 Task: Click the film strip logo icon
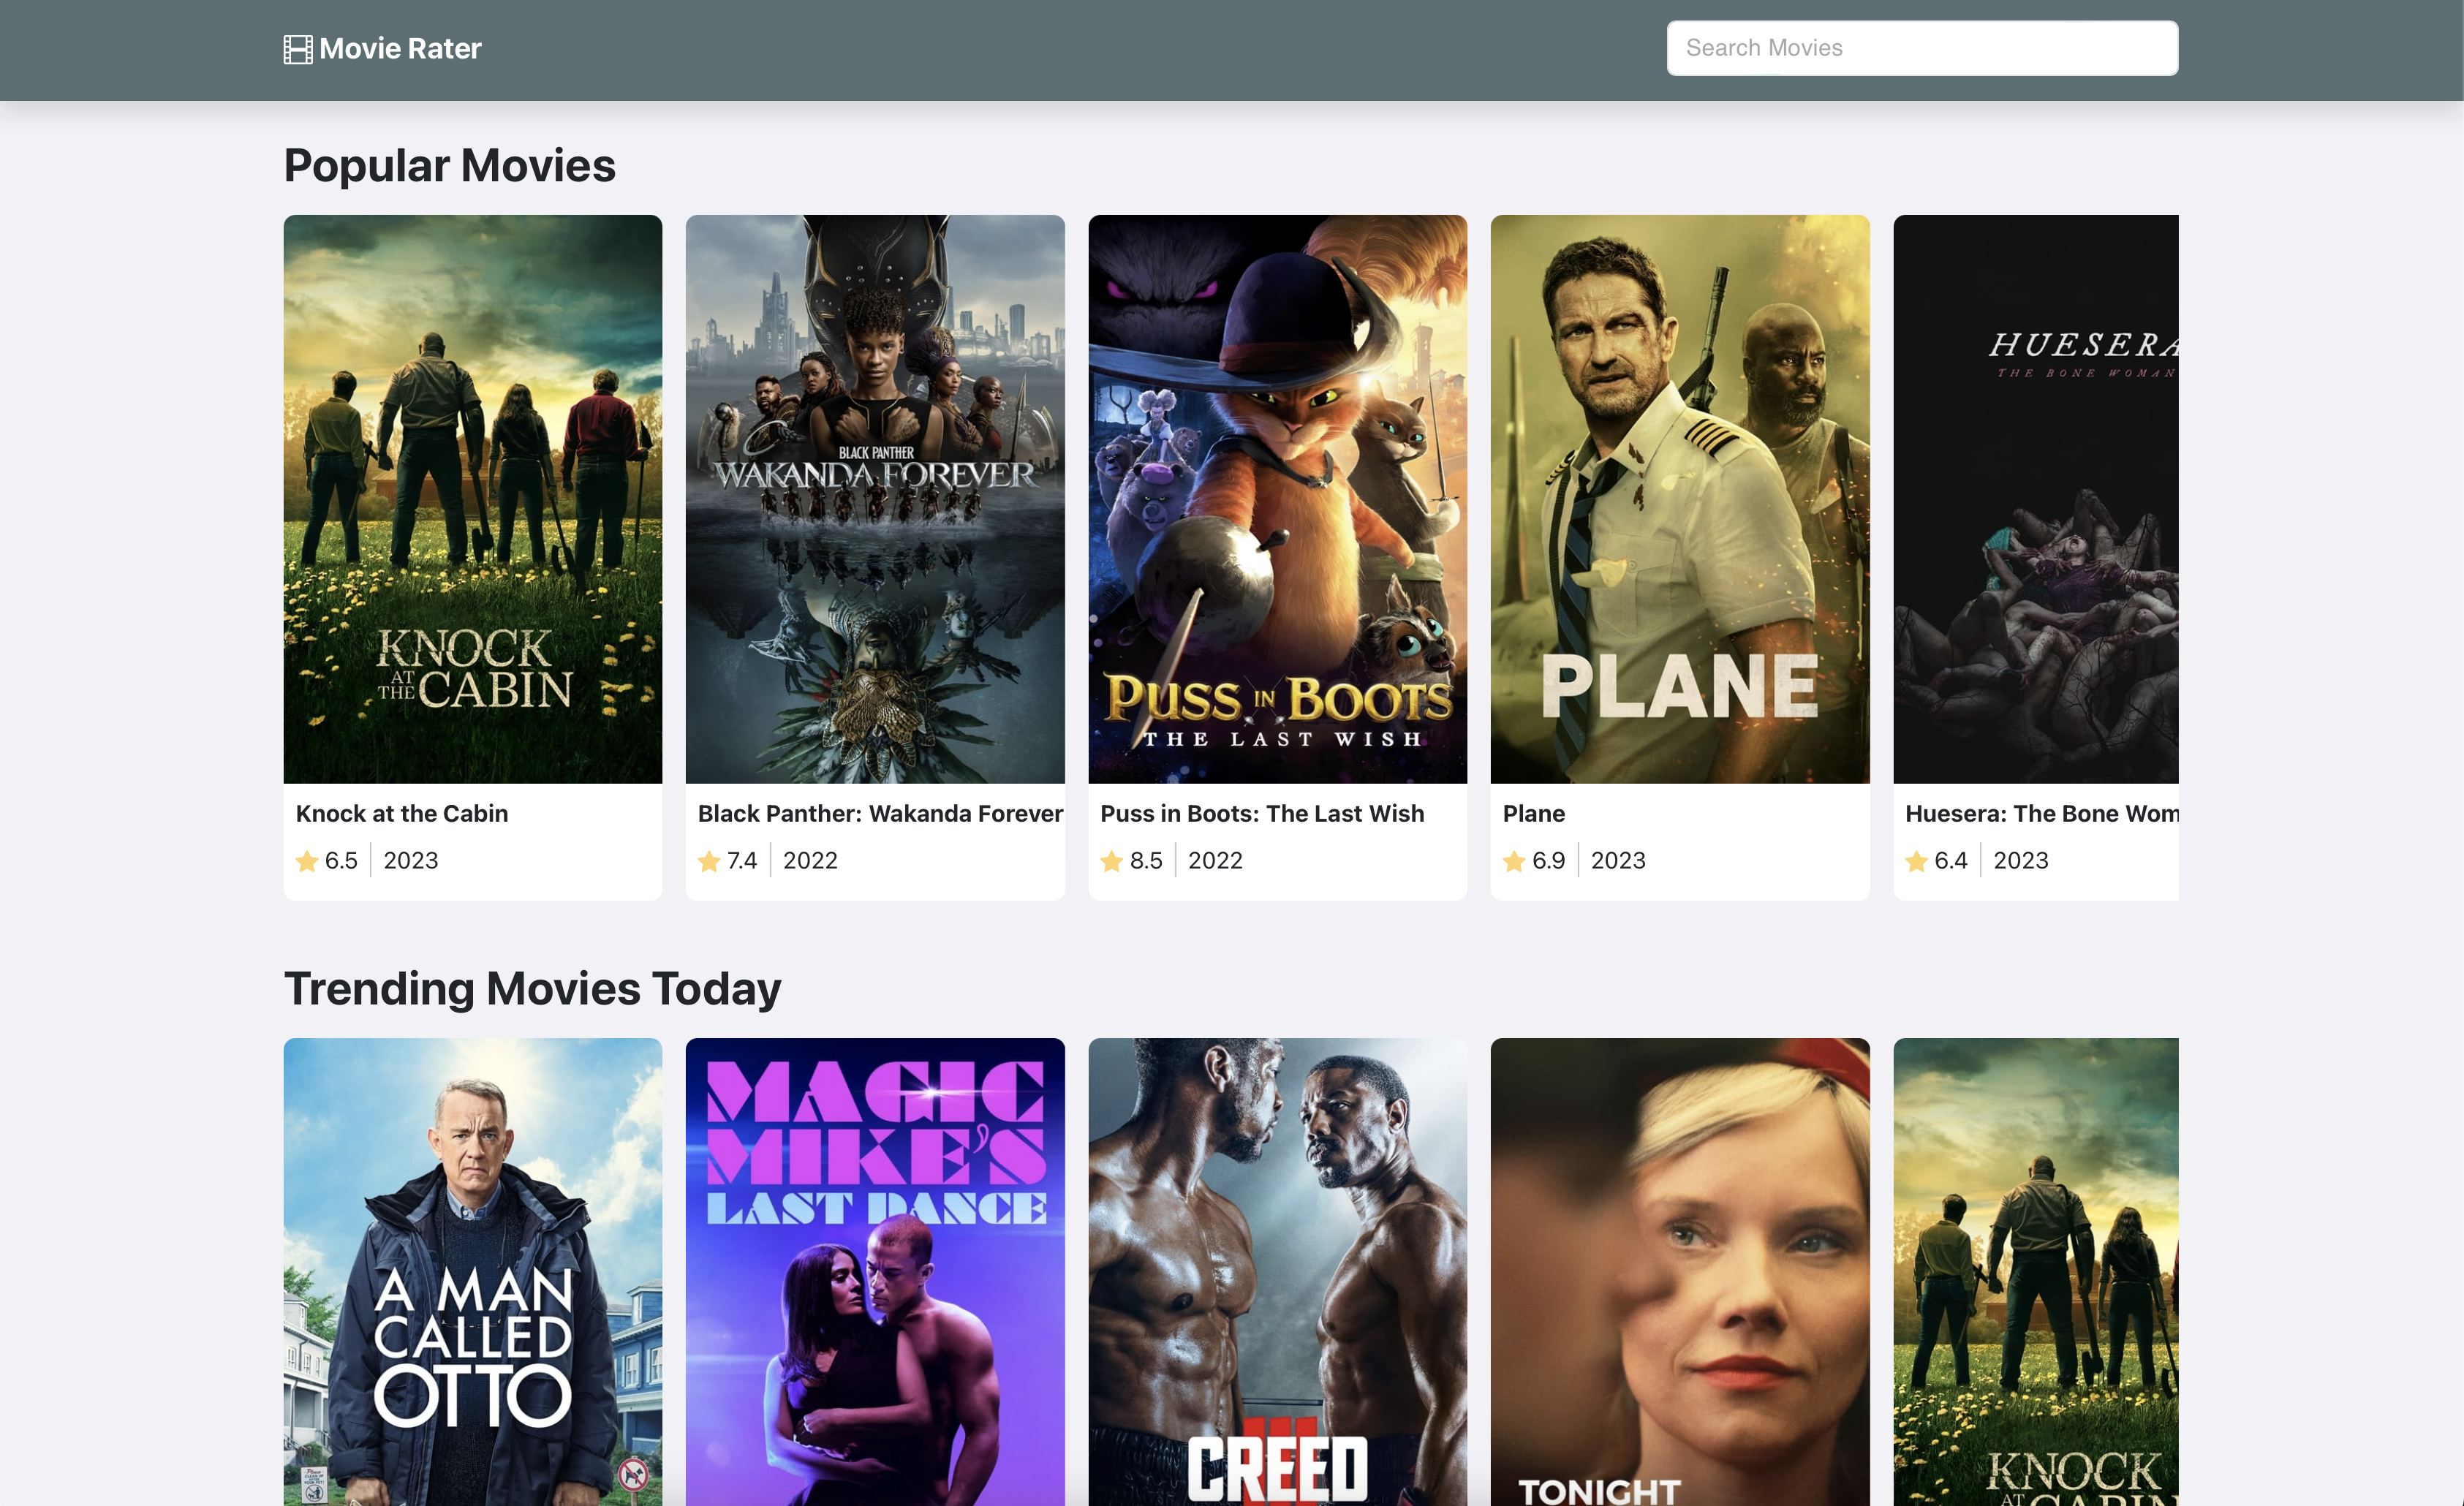click(x=298, y=49)
